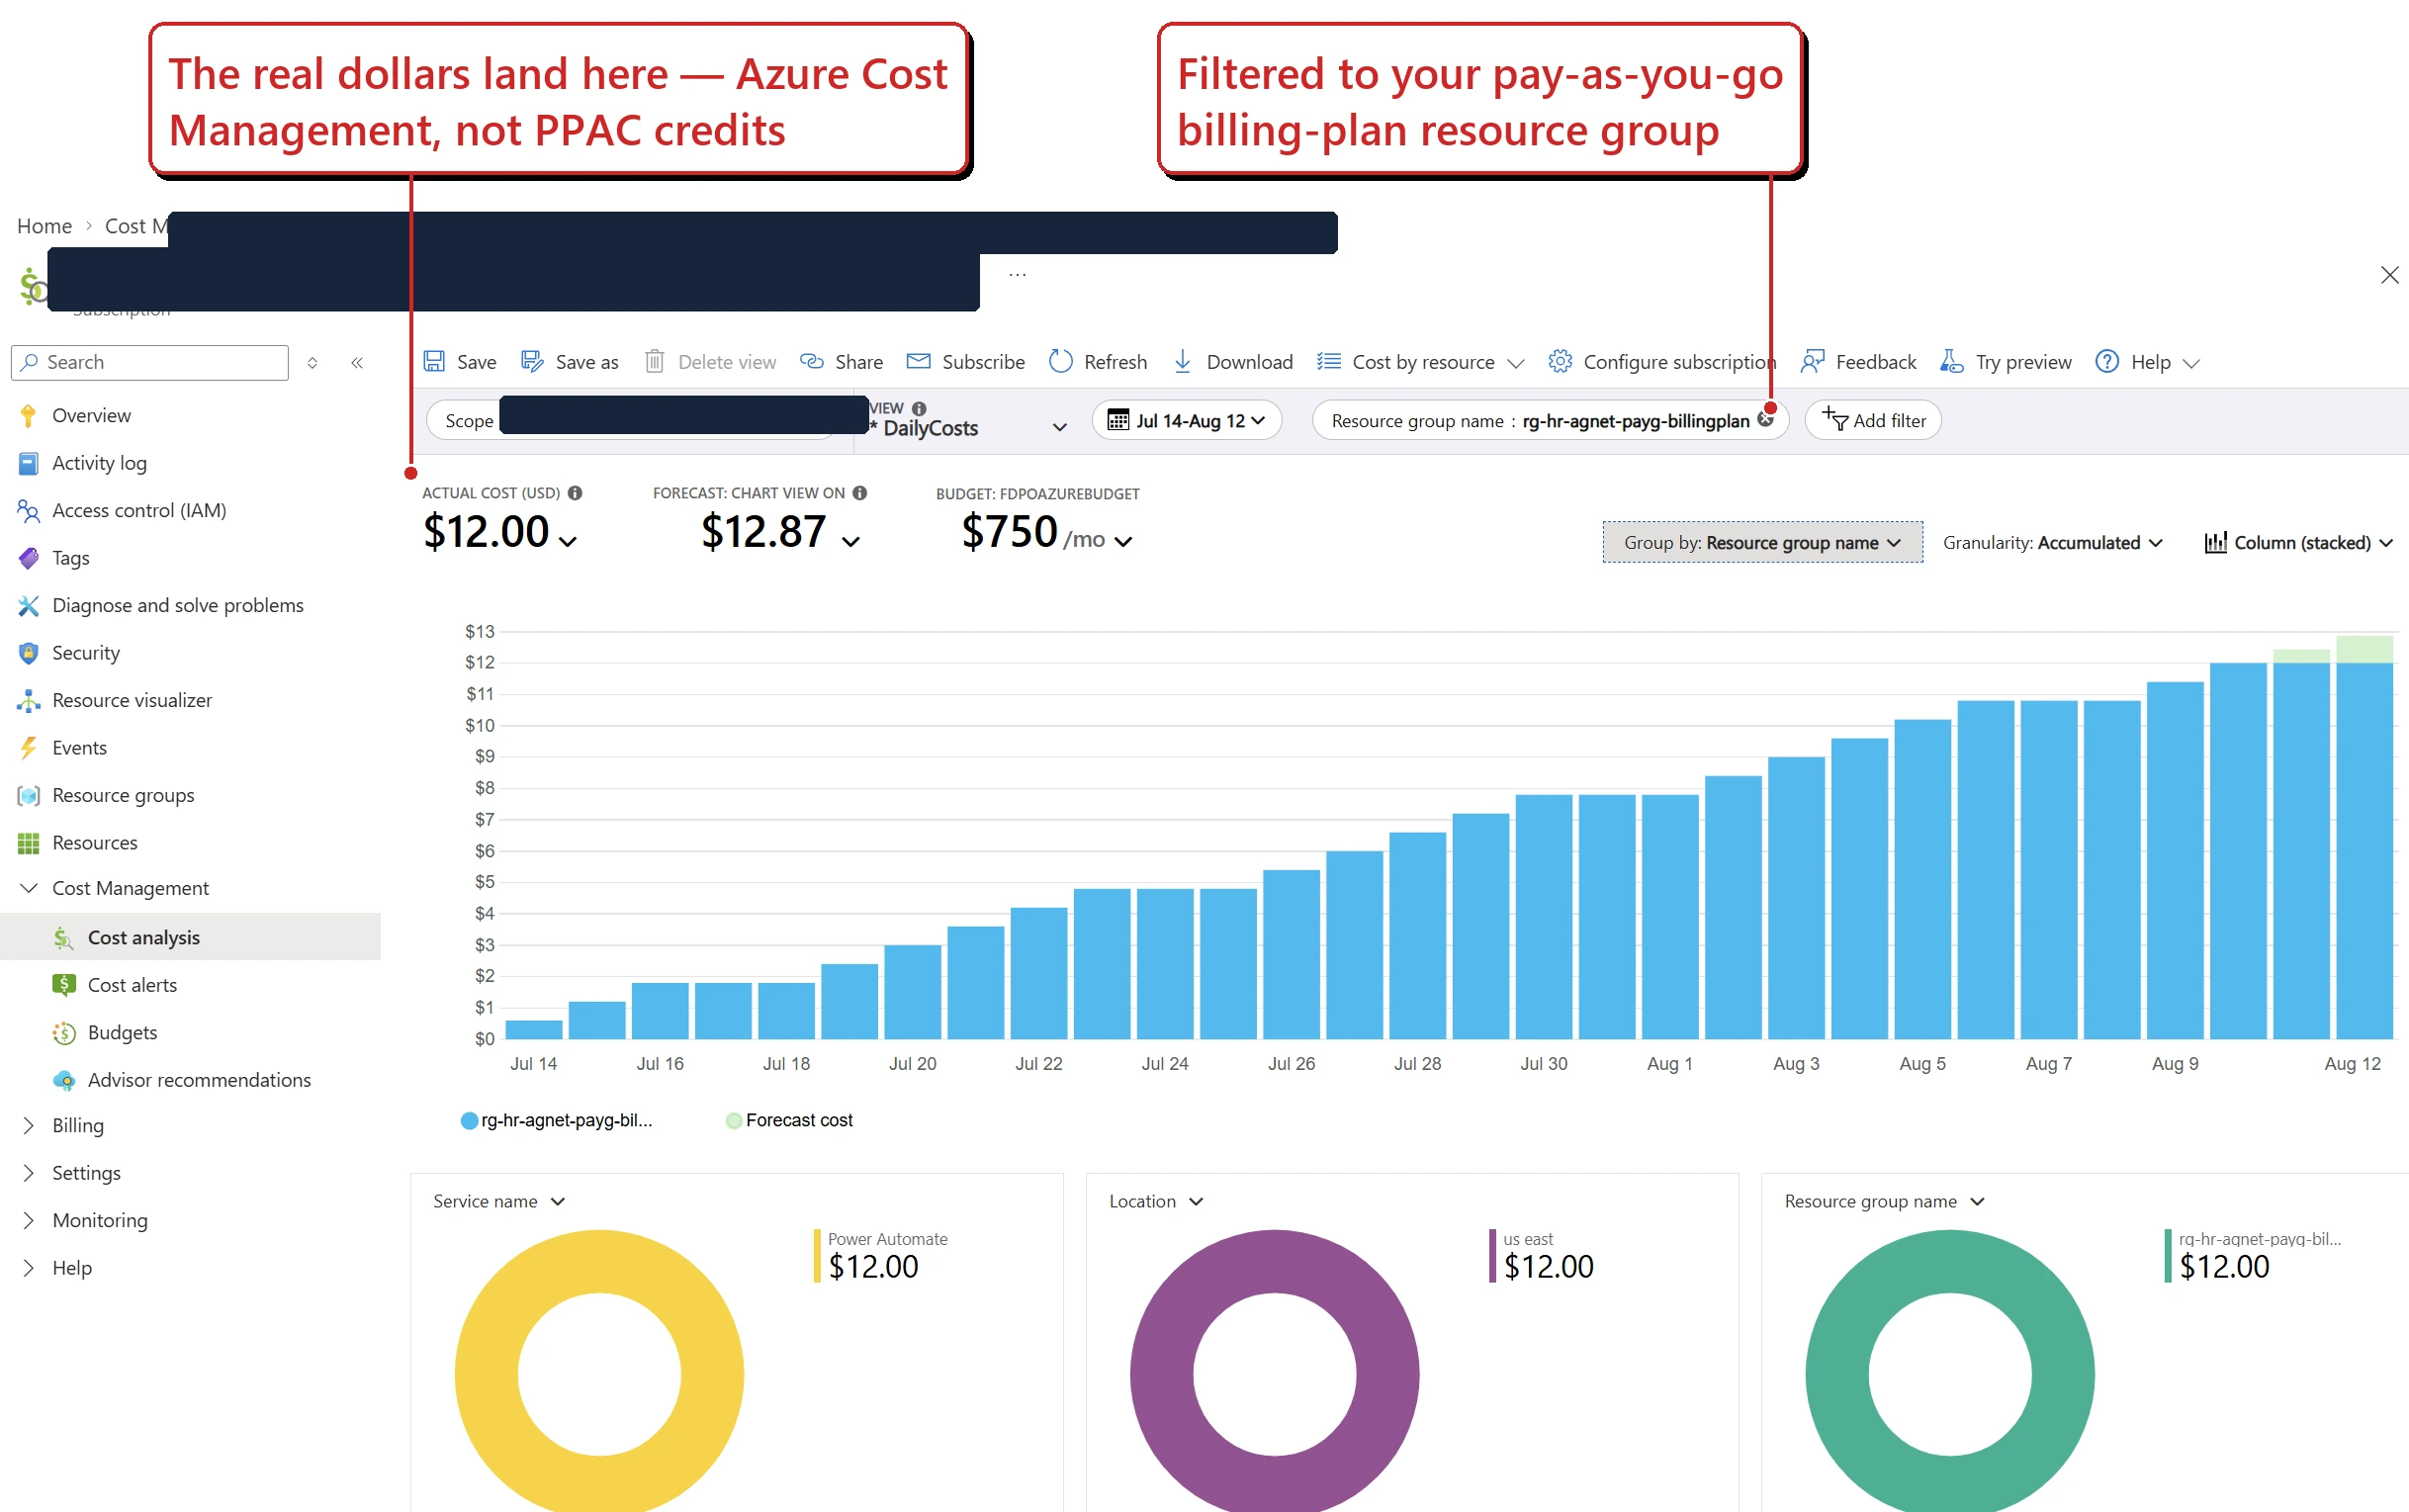
Task: Open the Group by Resource group name dropdown
Action: (1762, 542)
